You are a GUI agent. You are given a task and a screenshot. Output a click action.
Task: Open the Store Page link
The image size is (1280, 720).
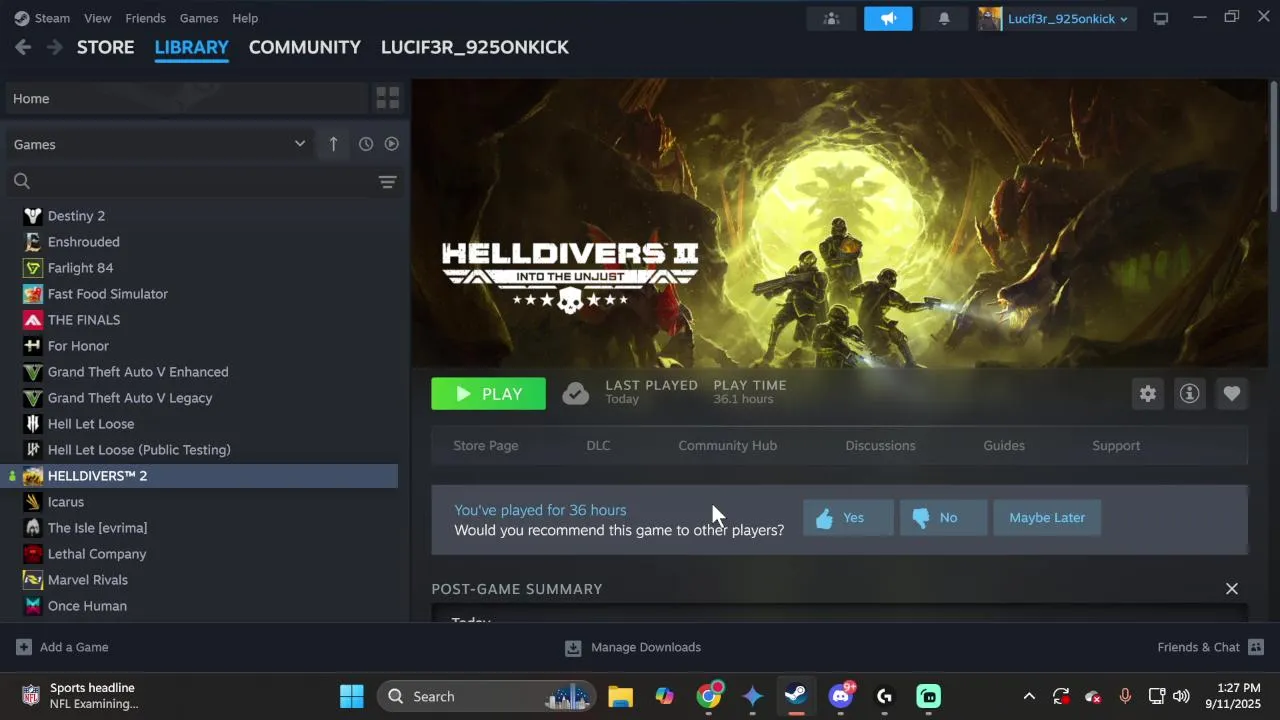pos(486,446)
